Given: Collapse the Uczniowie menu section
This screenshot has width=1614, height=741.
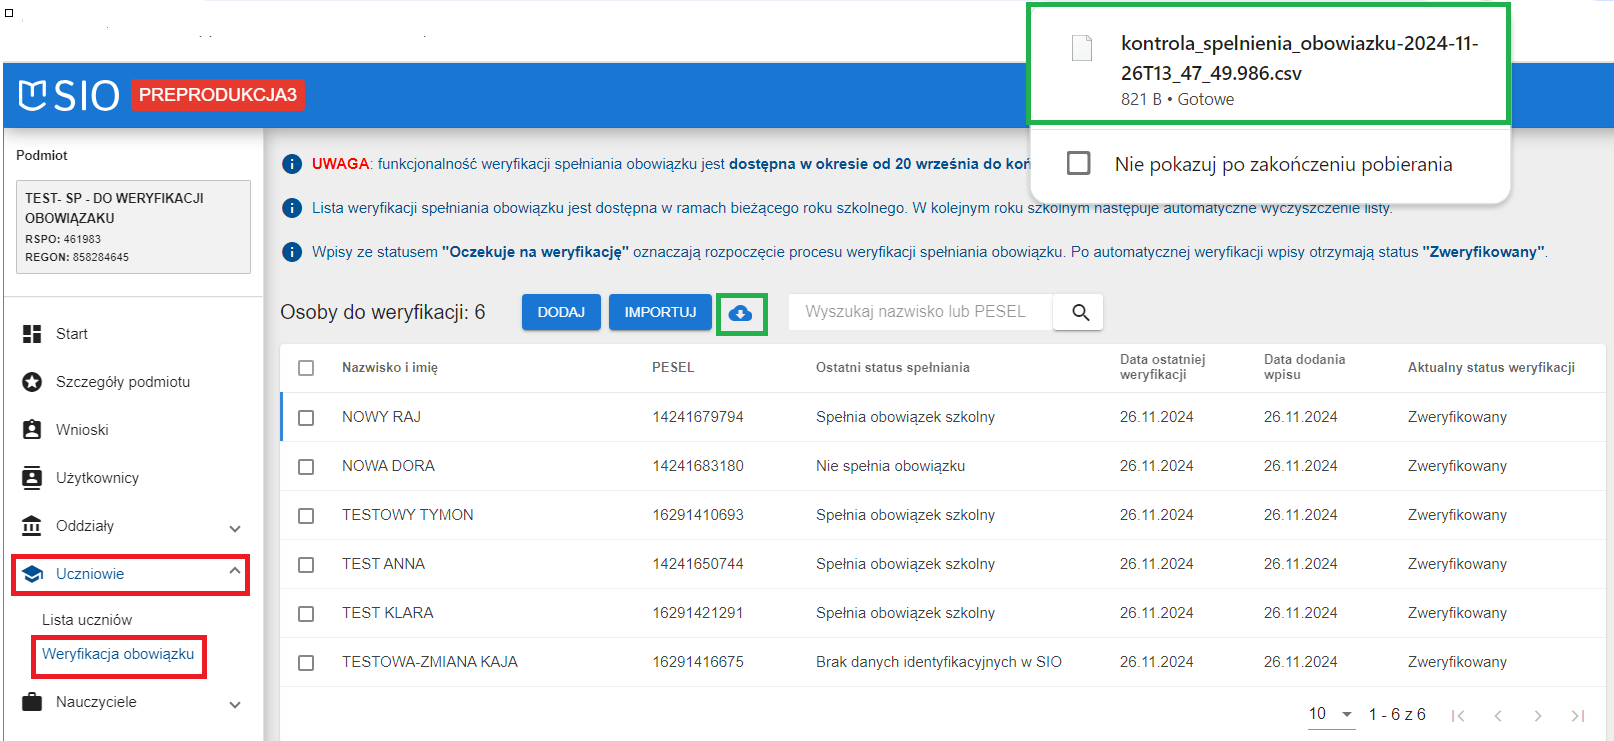Looking at the screenshot, I should pyautogui.click(x=235, y=572).
